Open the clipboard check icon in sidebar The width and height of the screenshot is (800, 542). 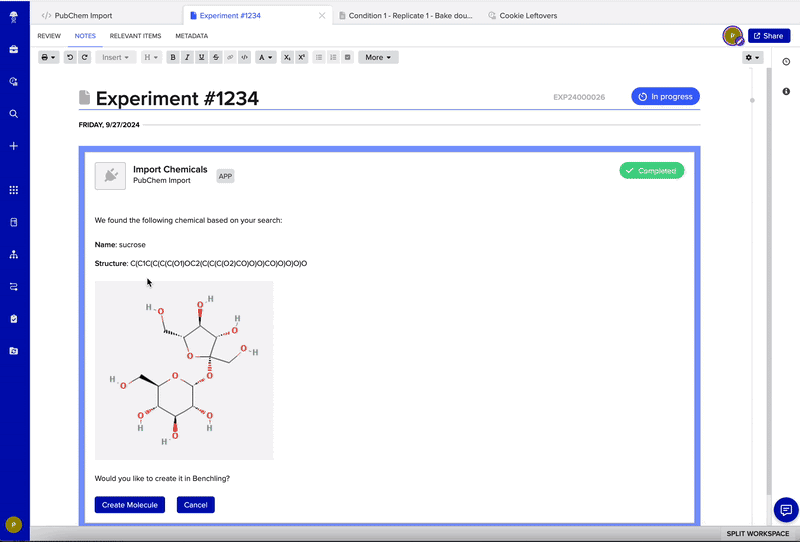14,318
